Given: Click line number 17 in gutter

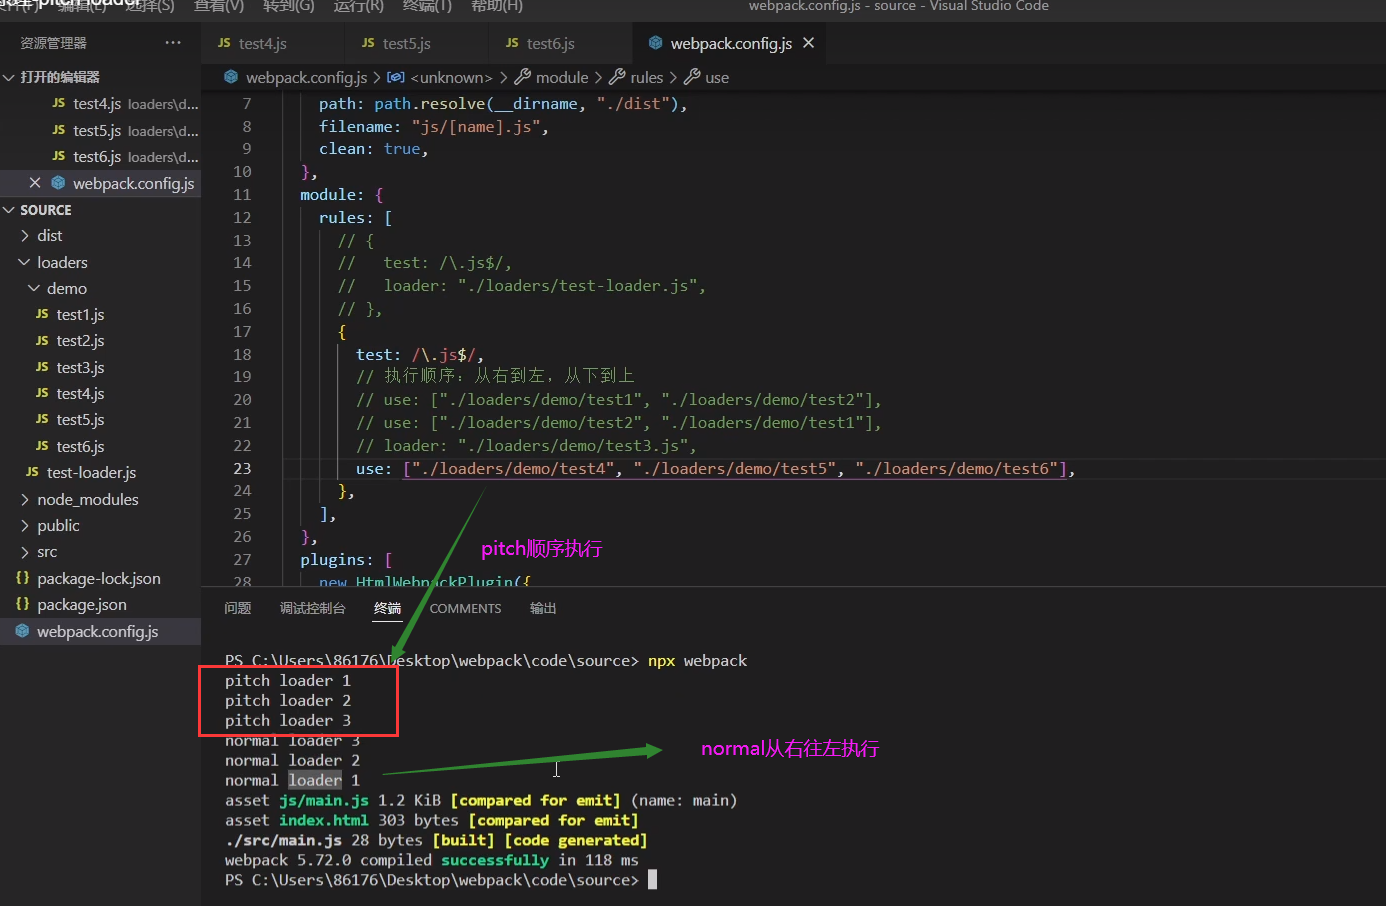Looking at the screenshot, I should pos(242,331).
